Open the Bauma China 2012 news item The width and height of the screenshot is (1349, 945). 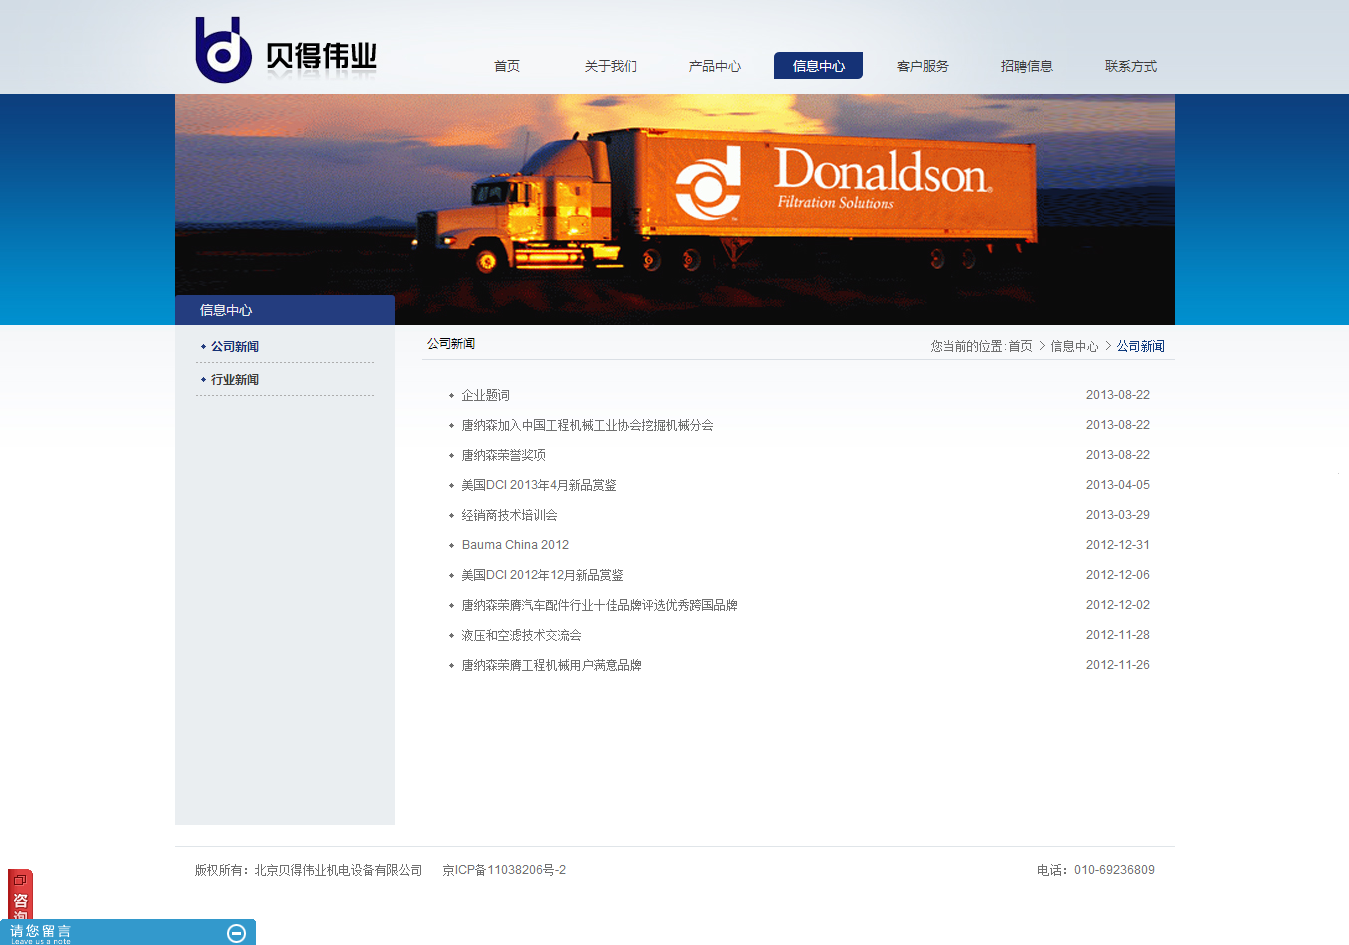click(x=515, y=545)
